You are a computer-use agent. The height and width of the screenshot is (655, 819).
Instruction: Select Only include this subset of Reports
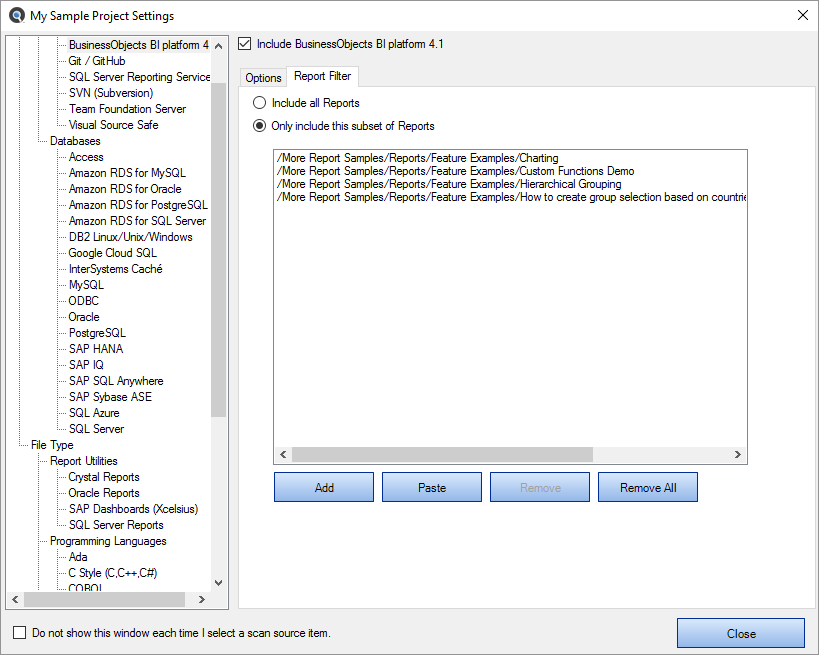[260, 125]
